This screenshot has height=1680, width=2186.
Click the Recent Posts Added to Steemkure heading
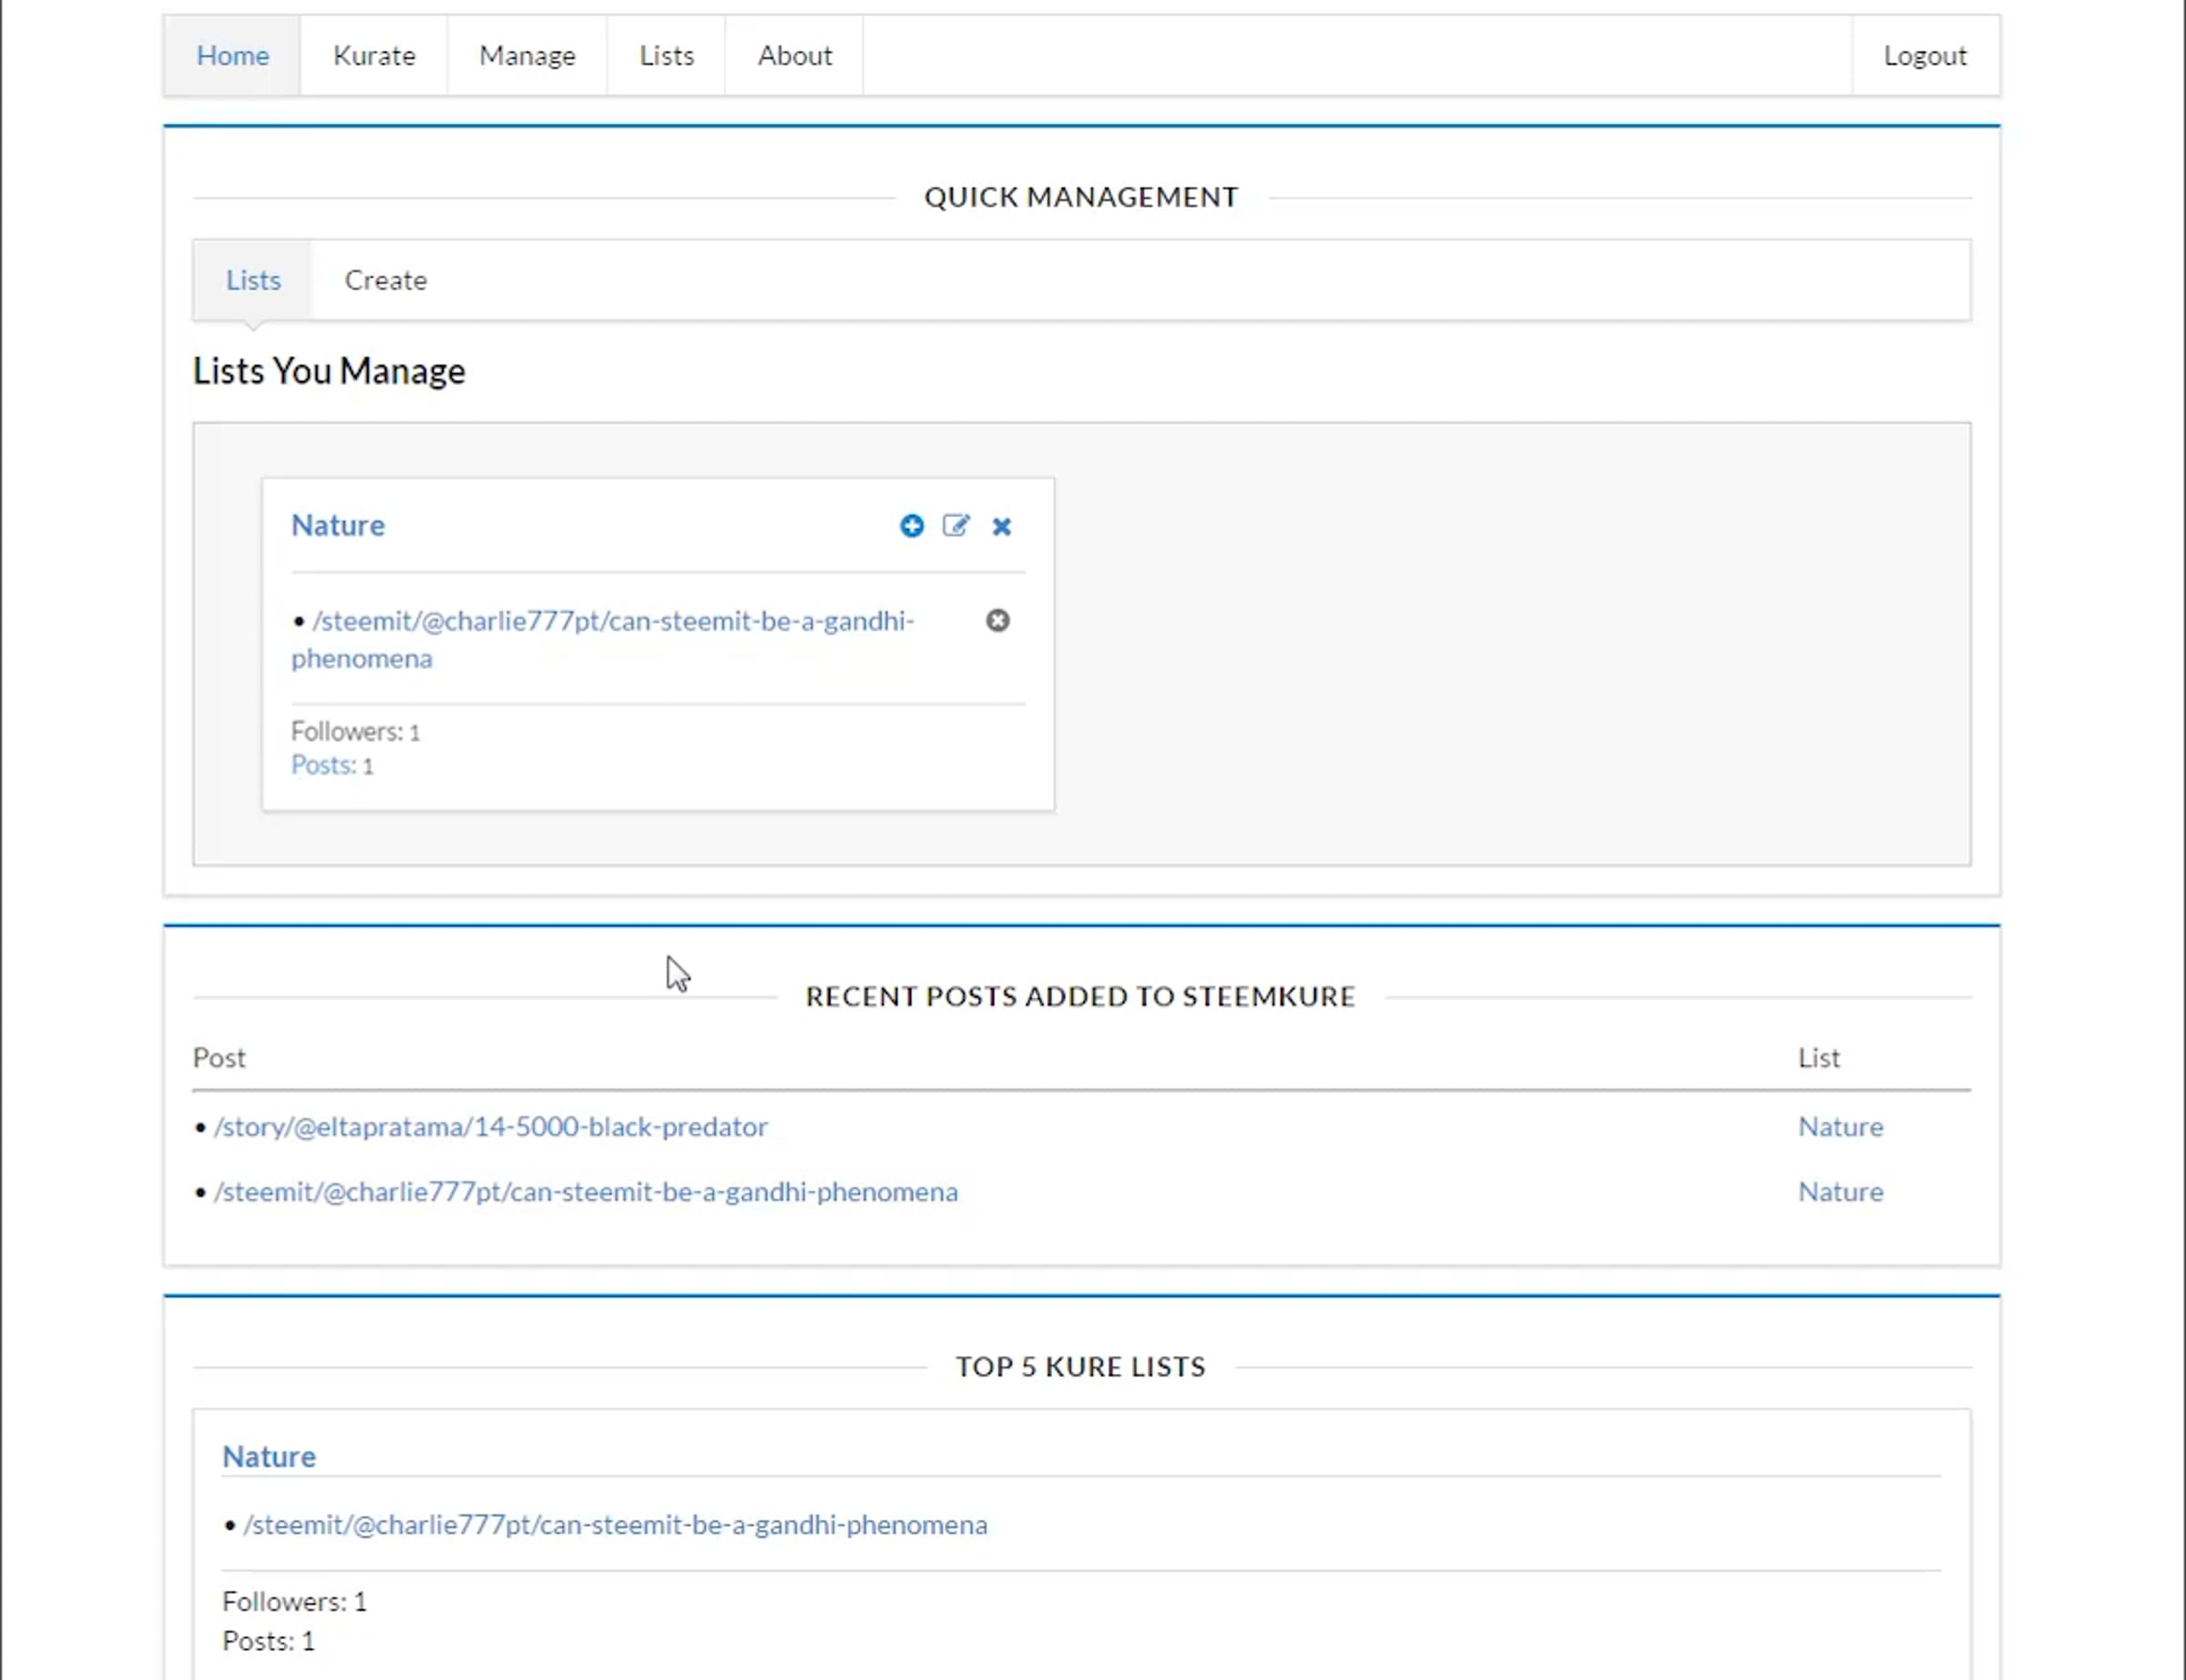pos(1080,996)
